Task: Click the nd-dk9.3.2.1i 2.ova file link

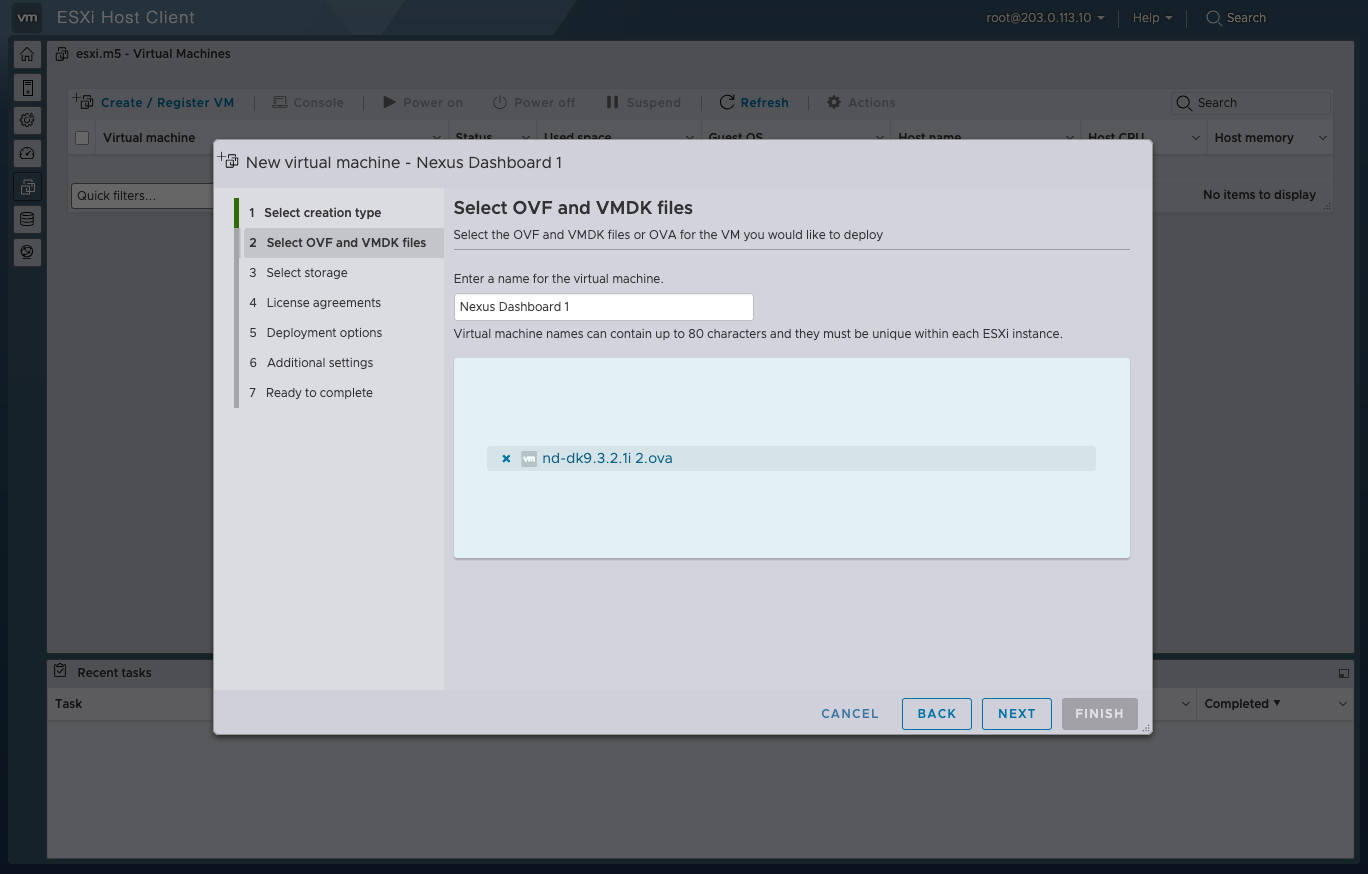Action: pyautogui.click(x=607, y=458)
